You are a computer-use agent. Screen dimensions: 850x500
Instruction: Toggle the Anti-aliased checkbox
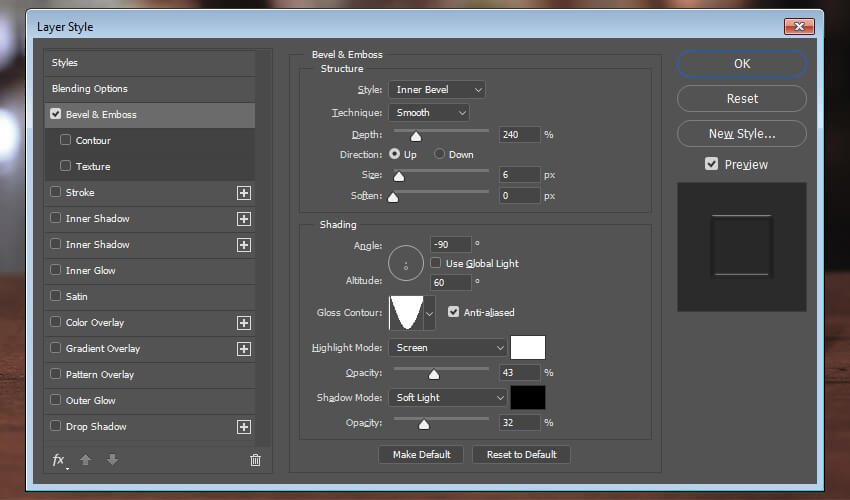[453, 312]
